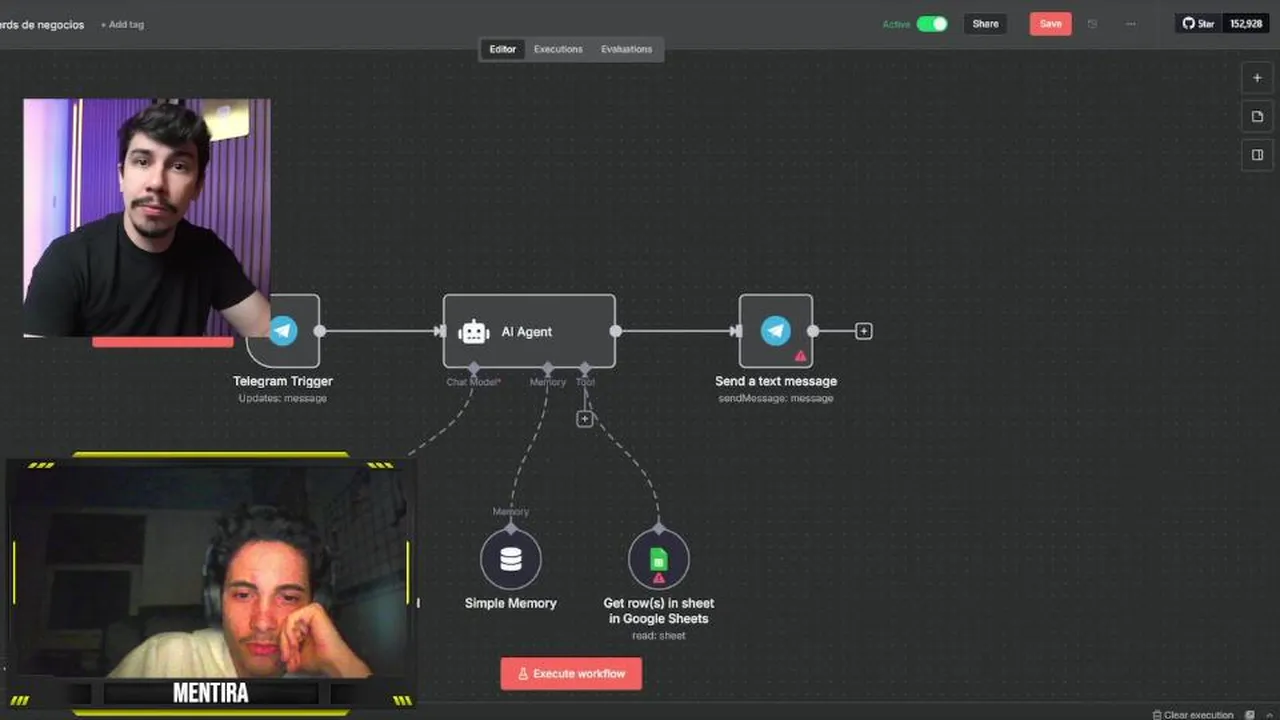Open the three-dot workflow options menu

[x=1130, y=24]
